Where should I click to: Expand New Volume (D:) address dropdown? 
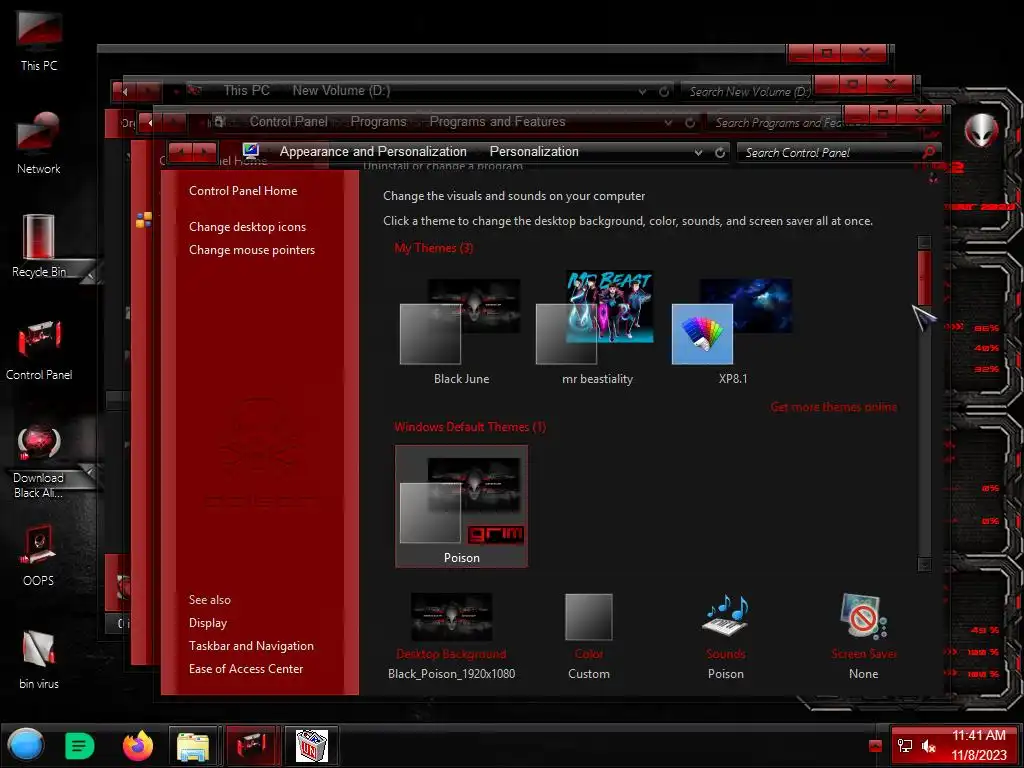click(x=643, y=91)
